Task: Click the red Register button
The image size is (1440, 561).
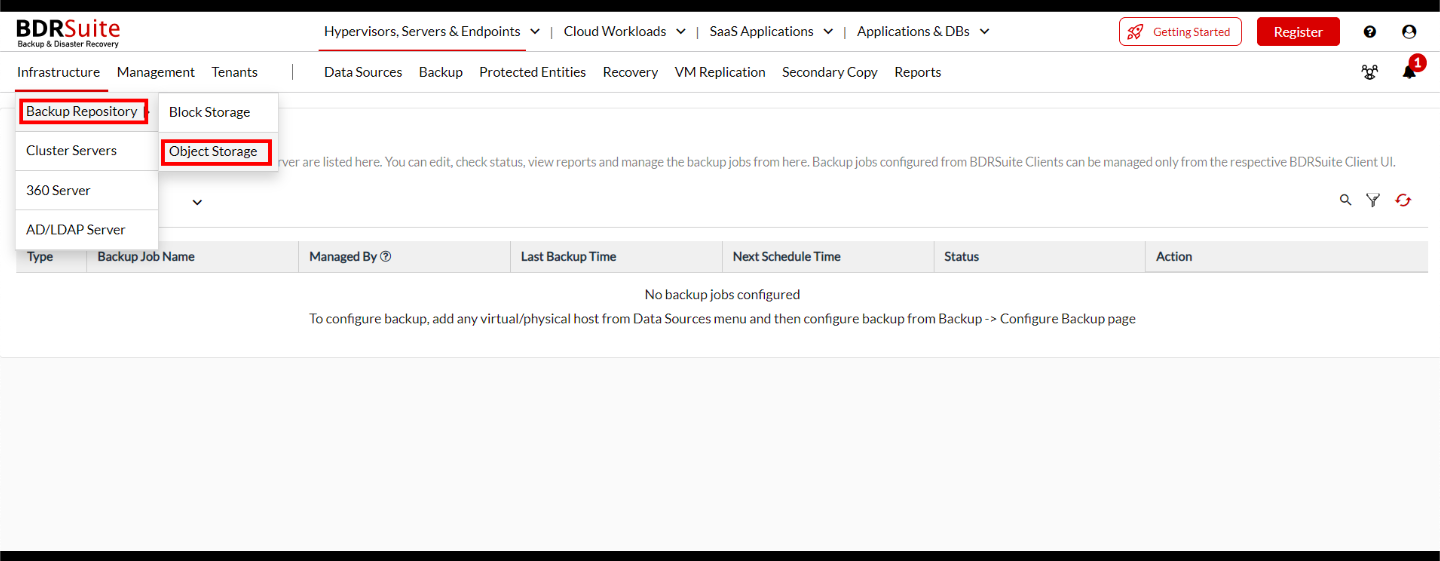Action: (x=1298, y=32)
